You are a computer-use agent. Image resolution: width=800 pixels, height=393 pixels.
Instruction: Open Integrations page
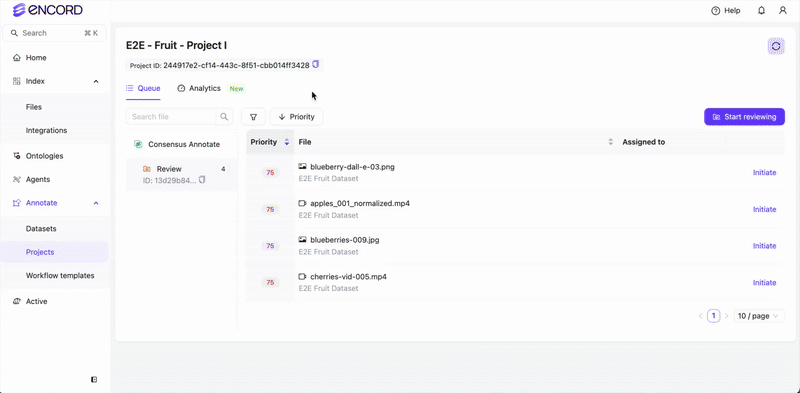pos(46,131)
